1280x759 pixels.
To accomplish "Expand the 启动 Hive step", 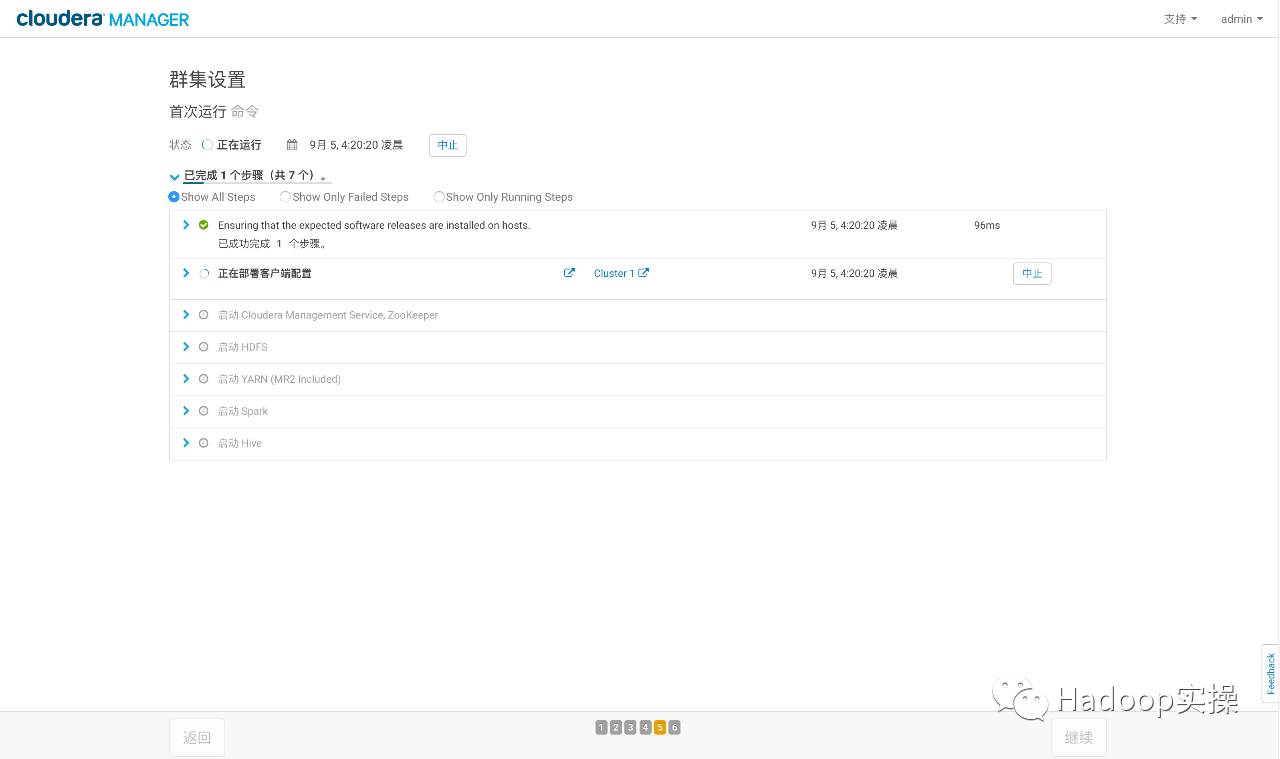I will 186,443.
